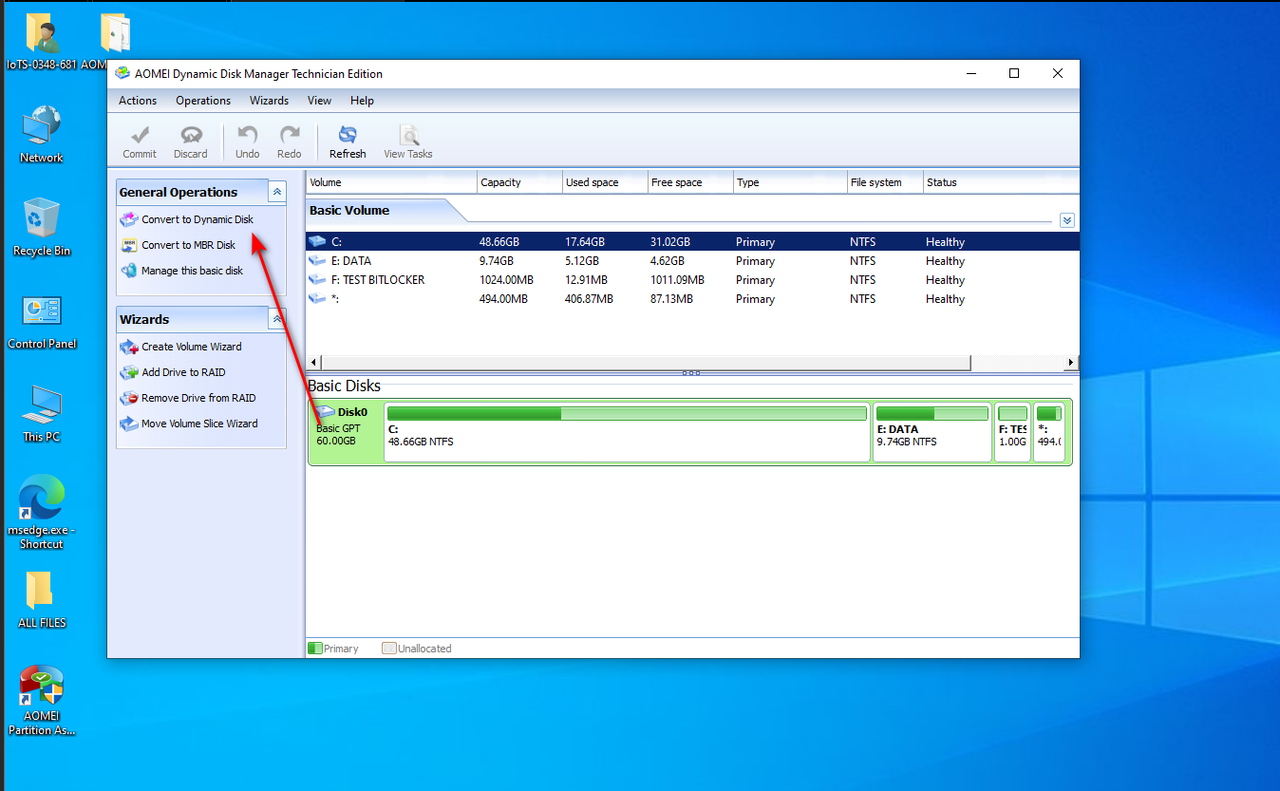Sort by the Capacity column header

pos(519,182)
